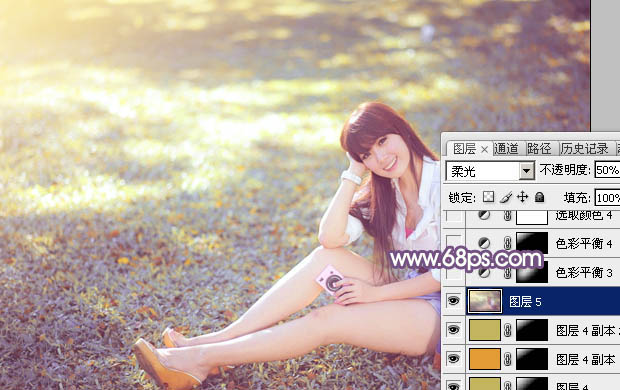The height and width of the screenshot is (390, 620).
Task: Select the white mask of 选取颜色 4
Action: [532, 217]
